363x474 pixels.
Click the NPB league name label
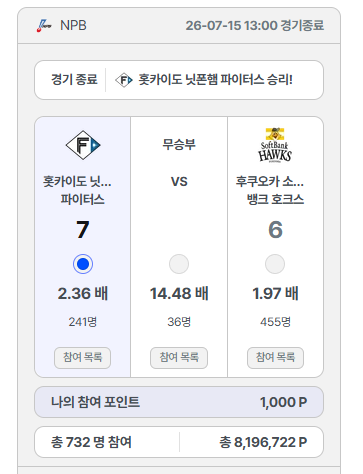(x=73, y=26)
